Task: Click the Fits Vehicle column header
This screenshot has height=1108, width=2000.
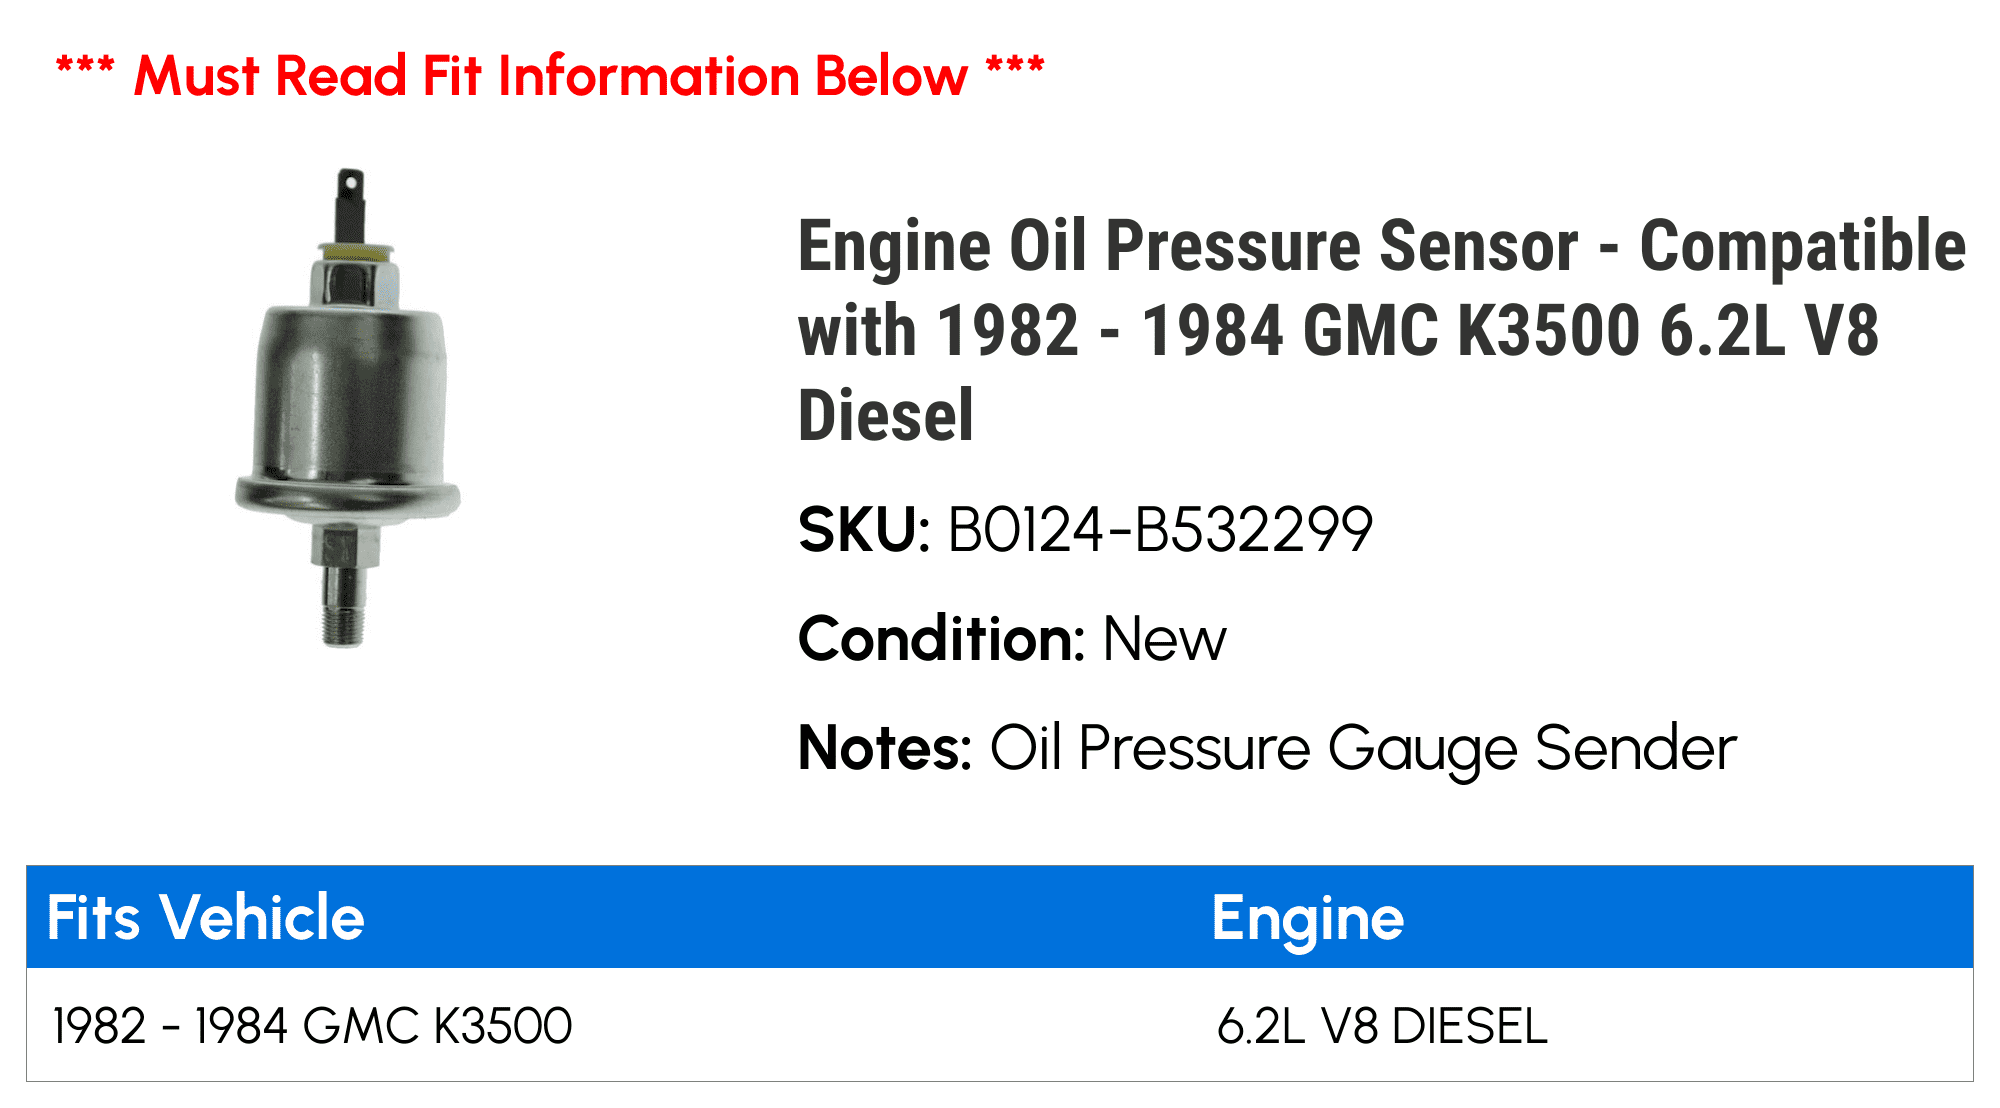Action: (206, 917)
